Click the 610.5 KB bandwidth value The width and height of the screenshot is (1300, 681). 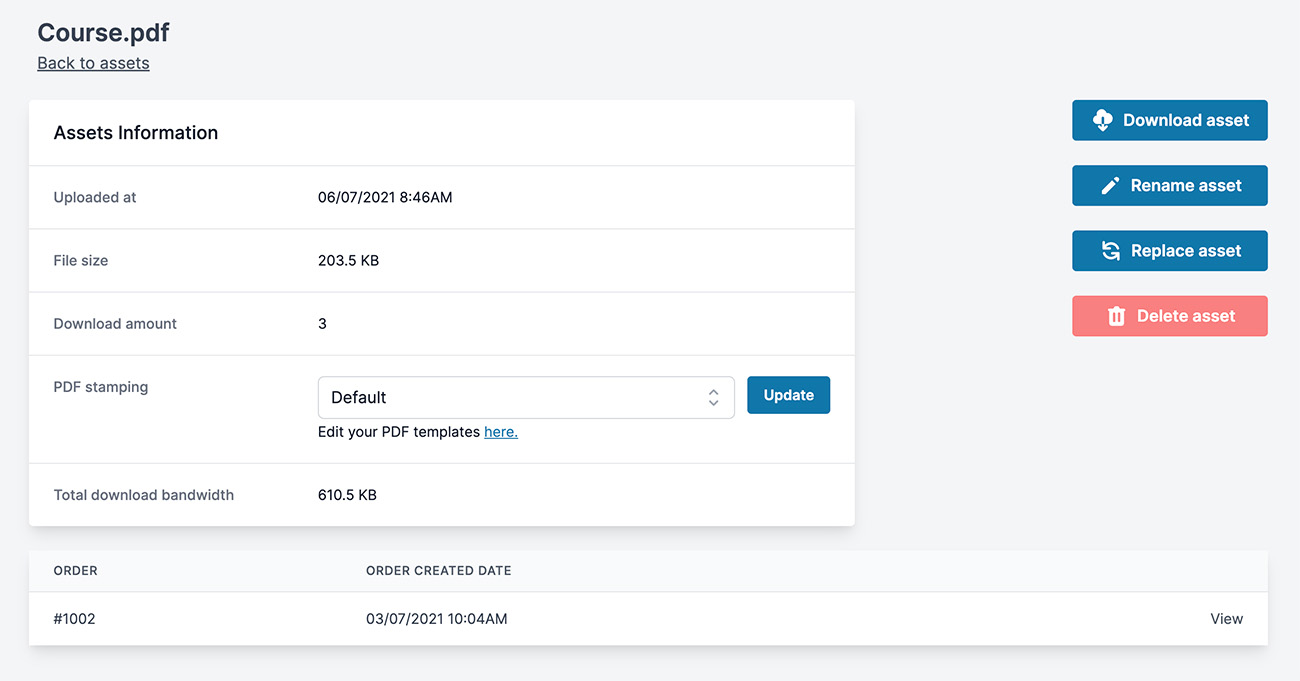click(x=347, y=495)
